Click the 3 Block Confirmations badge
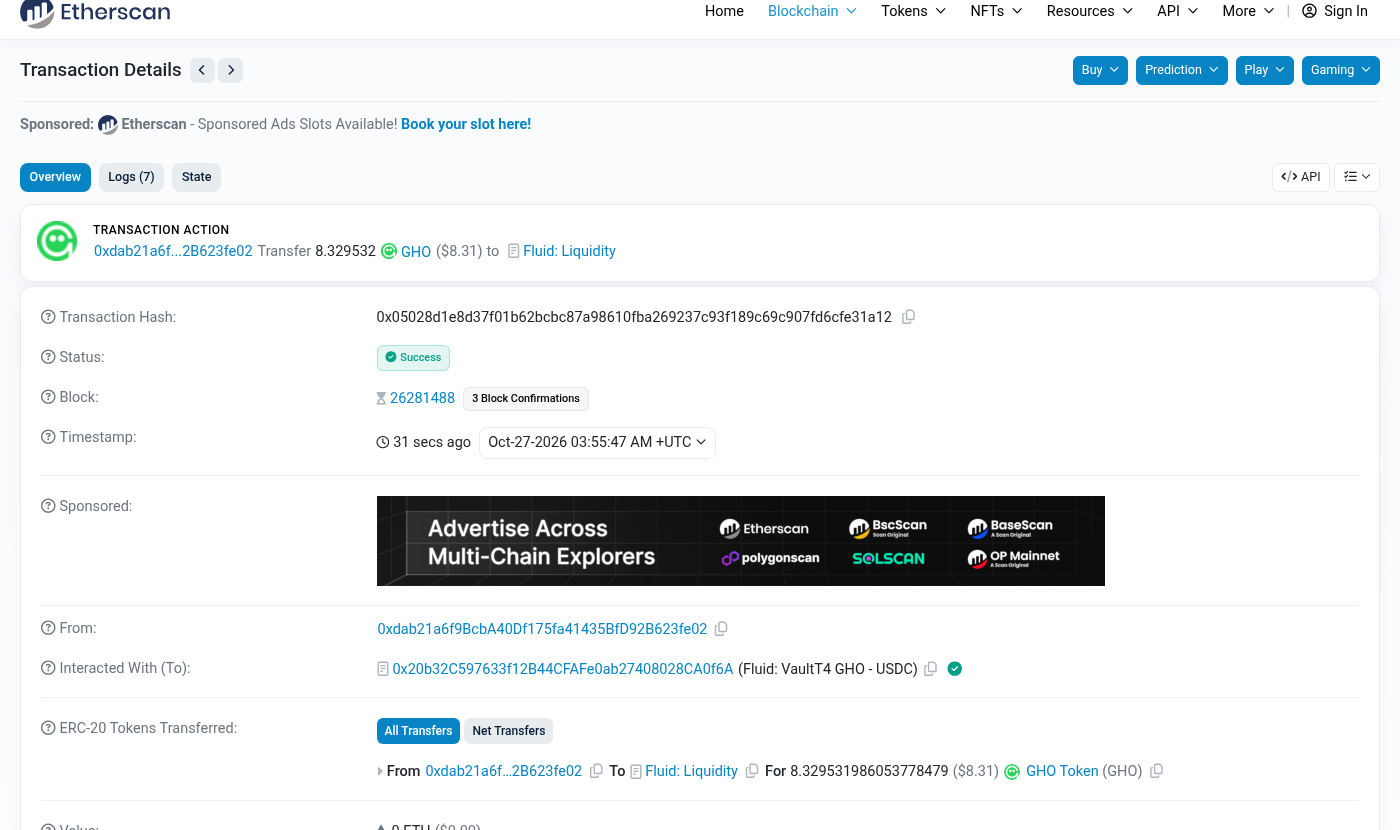This screenshot has width=1400, height=830. click(x=526, y=398)
